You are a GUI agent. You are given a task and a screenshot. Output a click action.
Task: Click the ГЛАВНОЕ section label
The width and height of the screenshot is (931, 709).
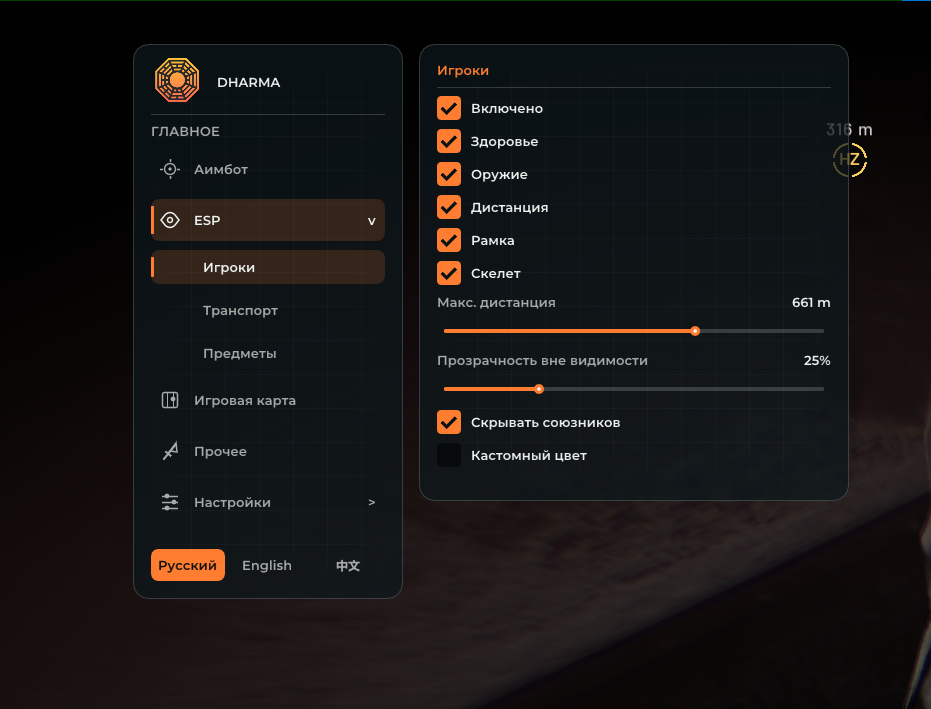(x=185, y=131)
